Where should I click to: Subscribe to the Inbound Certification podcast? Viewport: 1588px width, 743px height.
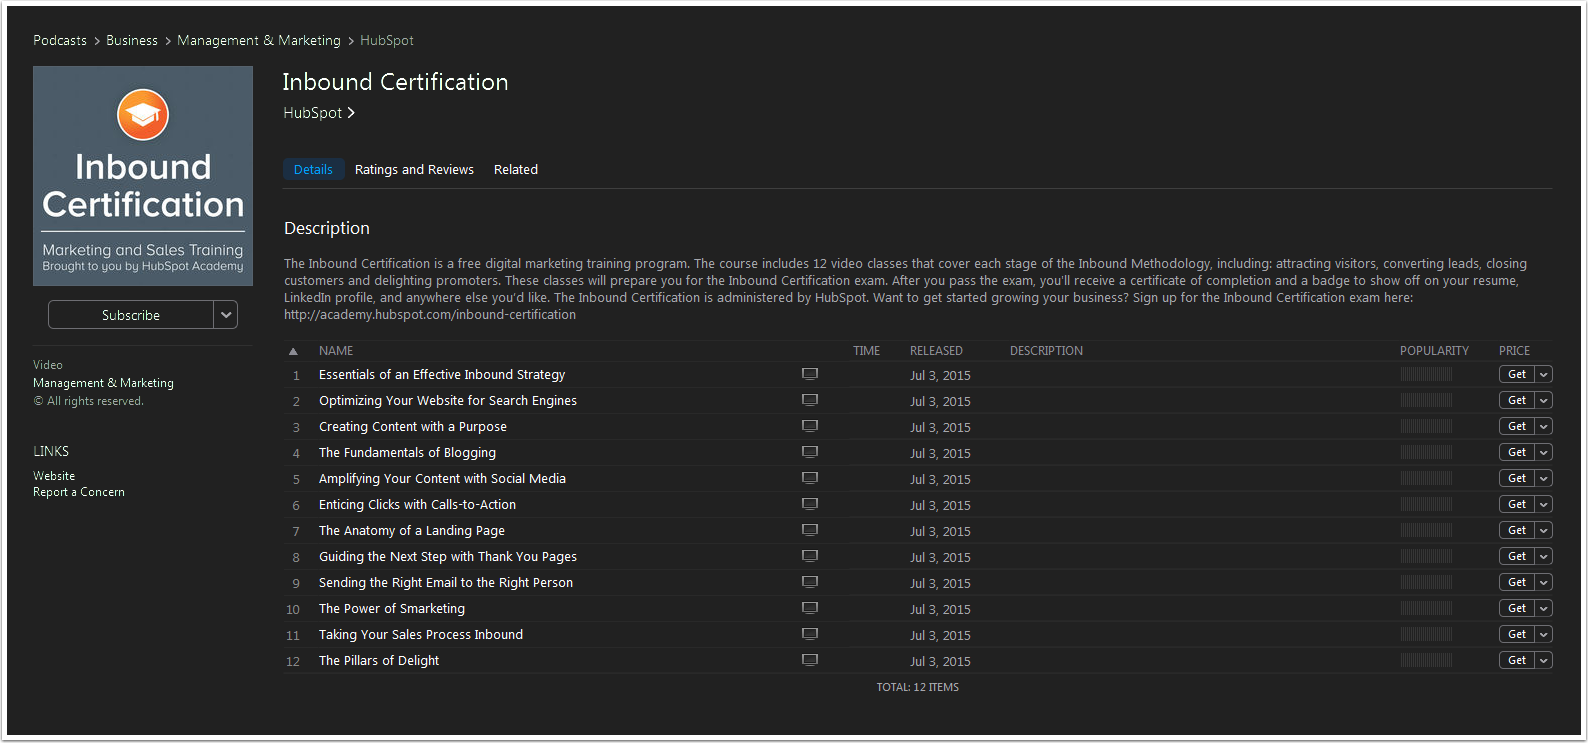[x=131, y=315]
